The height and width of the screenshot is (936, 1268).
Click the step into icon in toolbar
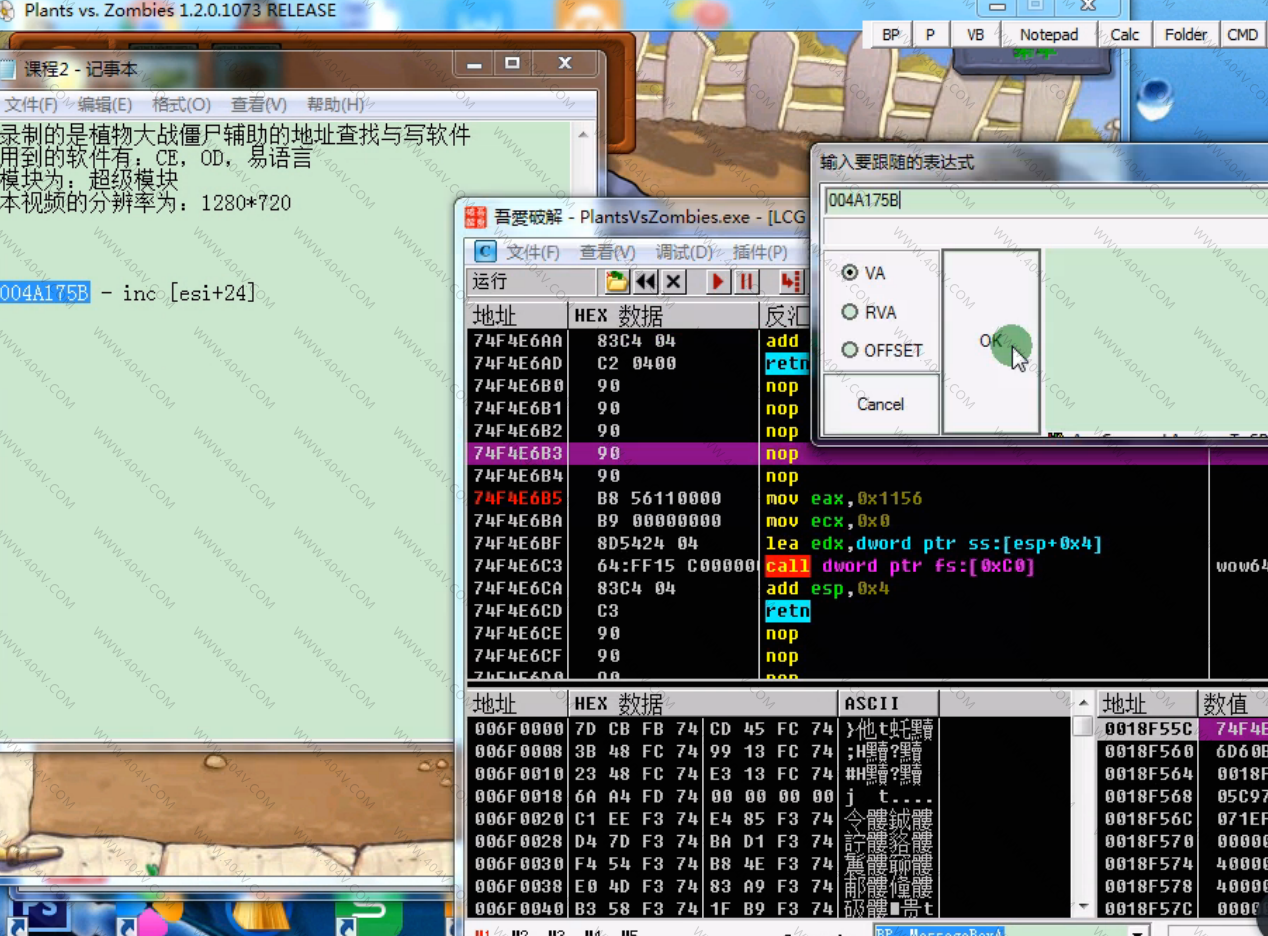pyautogui.click(x=791, y=282)
